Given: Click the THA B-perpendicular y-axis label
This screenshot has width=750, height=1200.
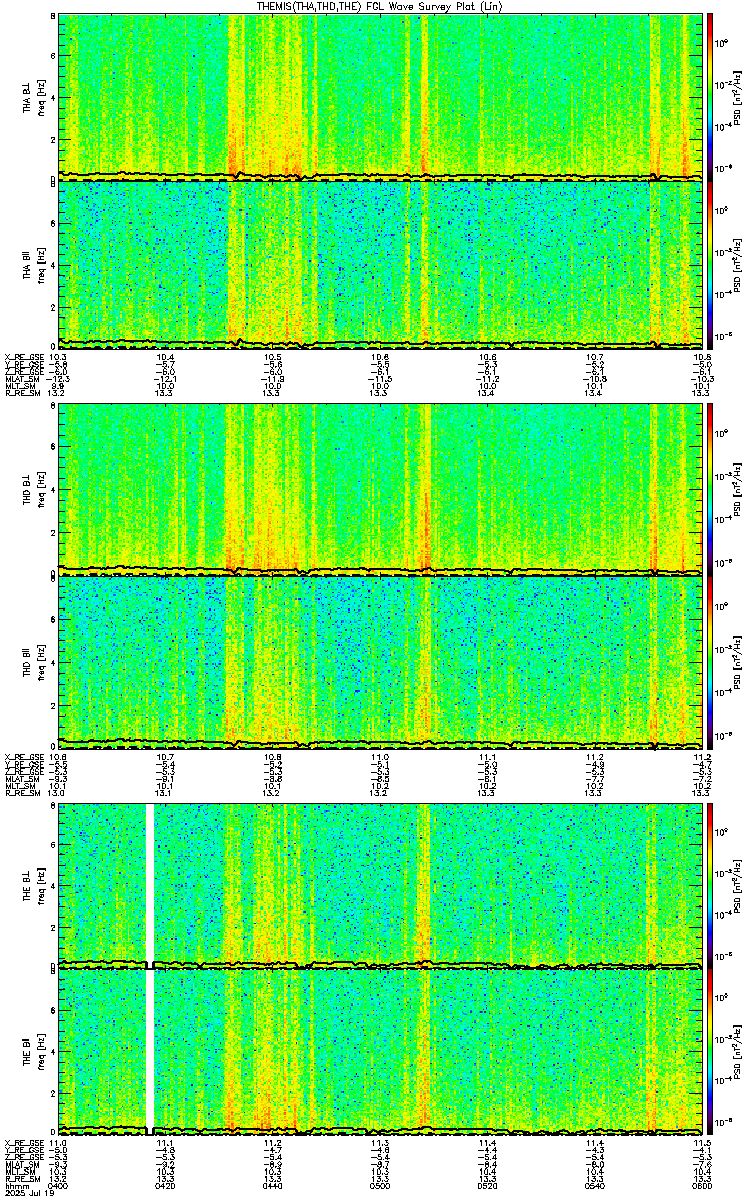Looking at the screenshot, I should pos(28,96).
